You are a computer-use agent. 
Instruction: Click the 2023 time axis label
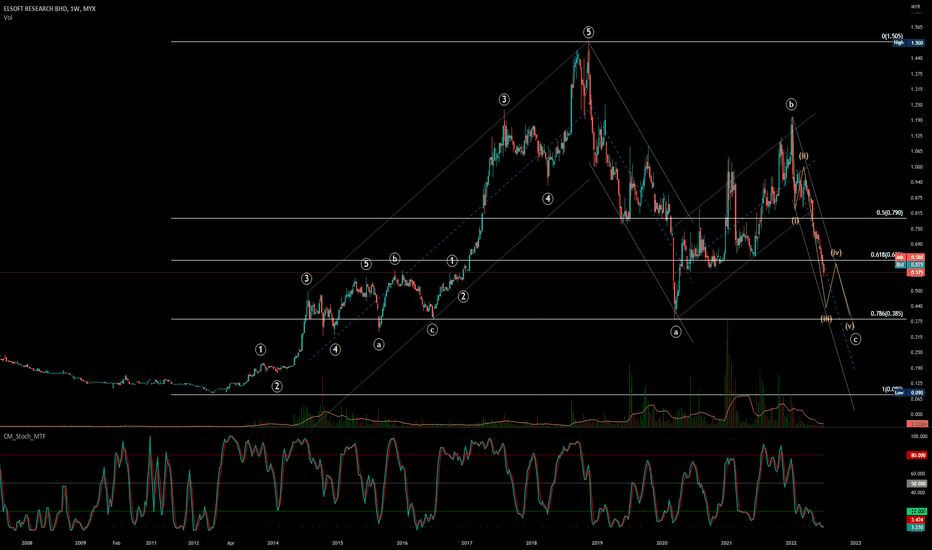click(855, 543)
